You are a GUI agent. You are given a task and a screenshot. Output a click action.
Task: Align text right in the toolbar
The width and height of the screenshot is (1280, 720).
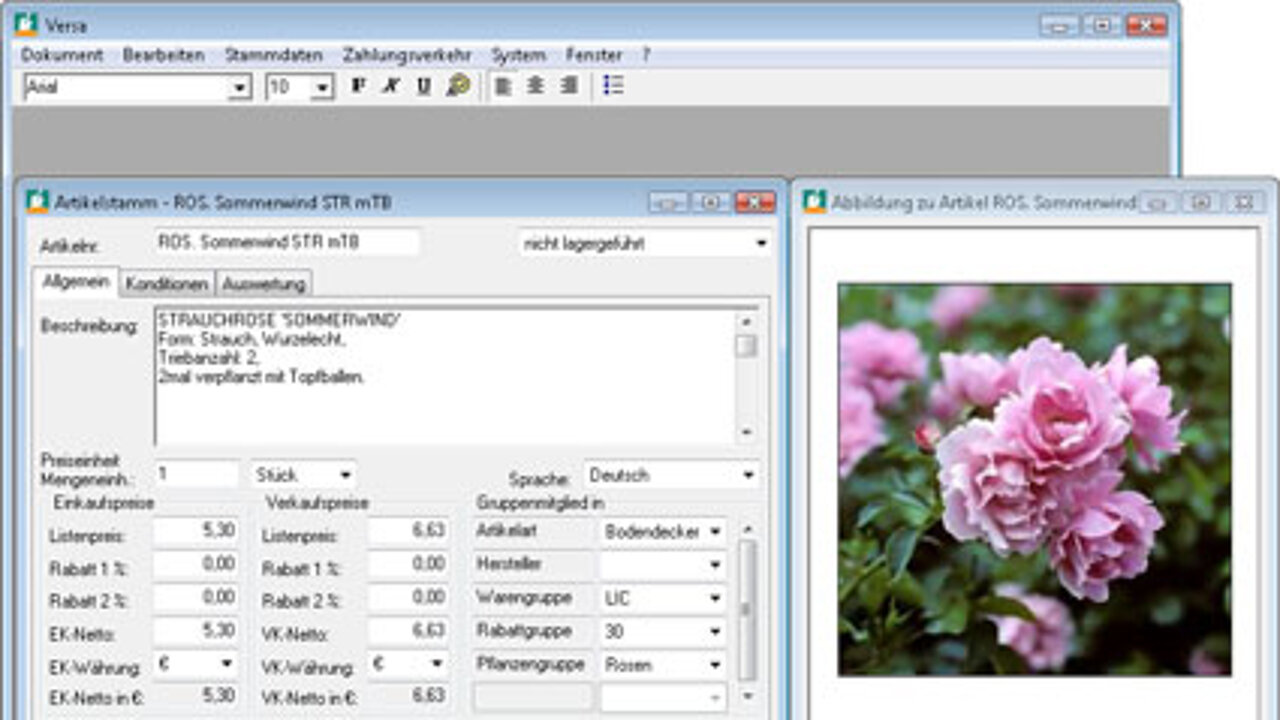point(569,86)
